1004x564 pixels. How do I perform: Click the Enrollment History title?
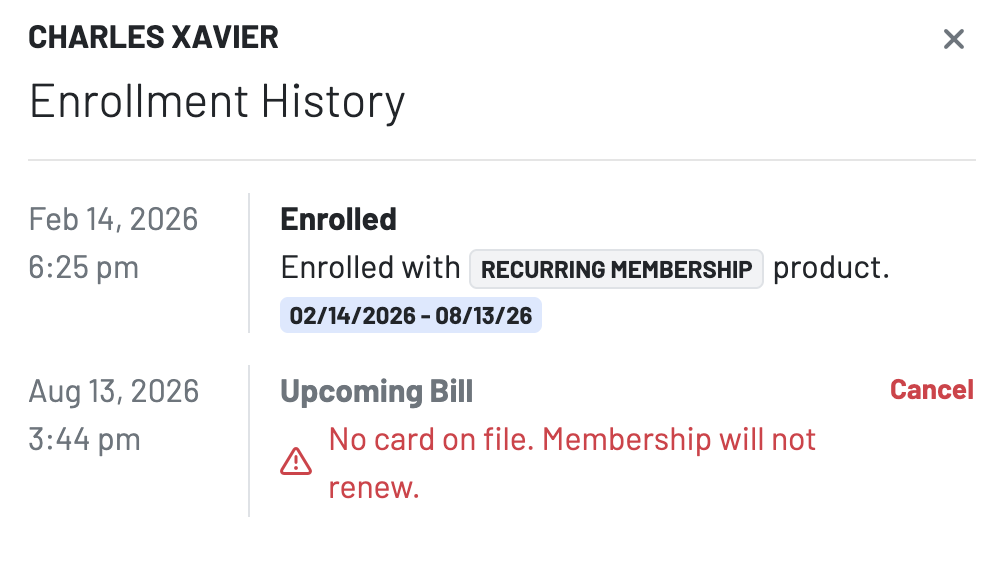217,102
